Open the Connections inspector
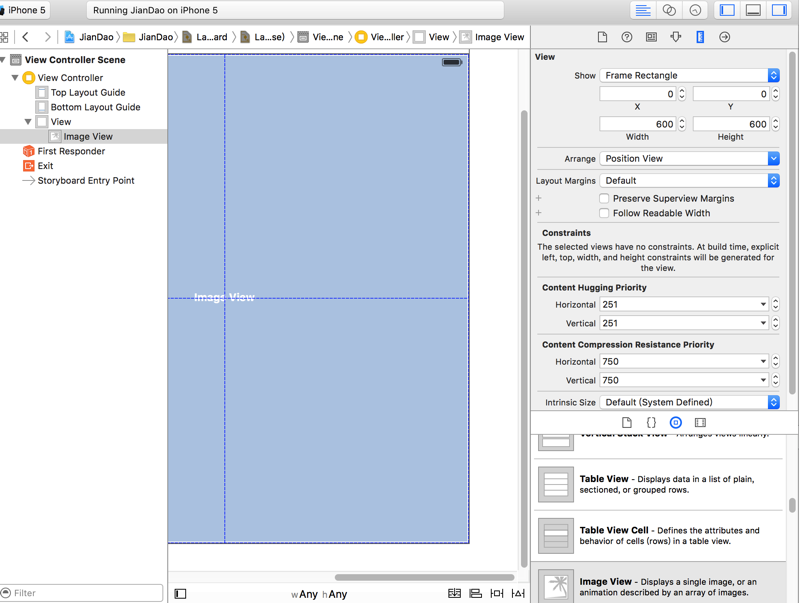 tap(724, 37)
